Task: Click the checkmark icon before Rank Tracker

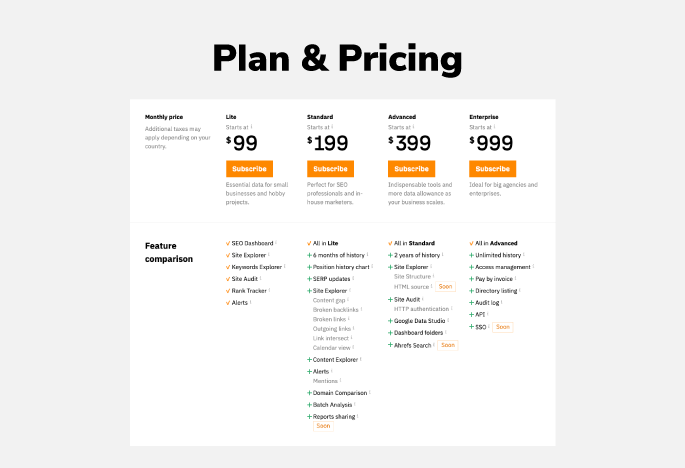Action: point(228,291)
